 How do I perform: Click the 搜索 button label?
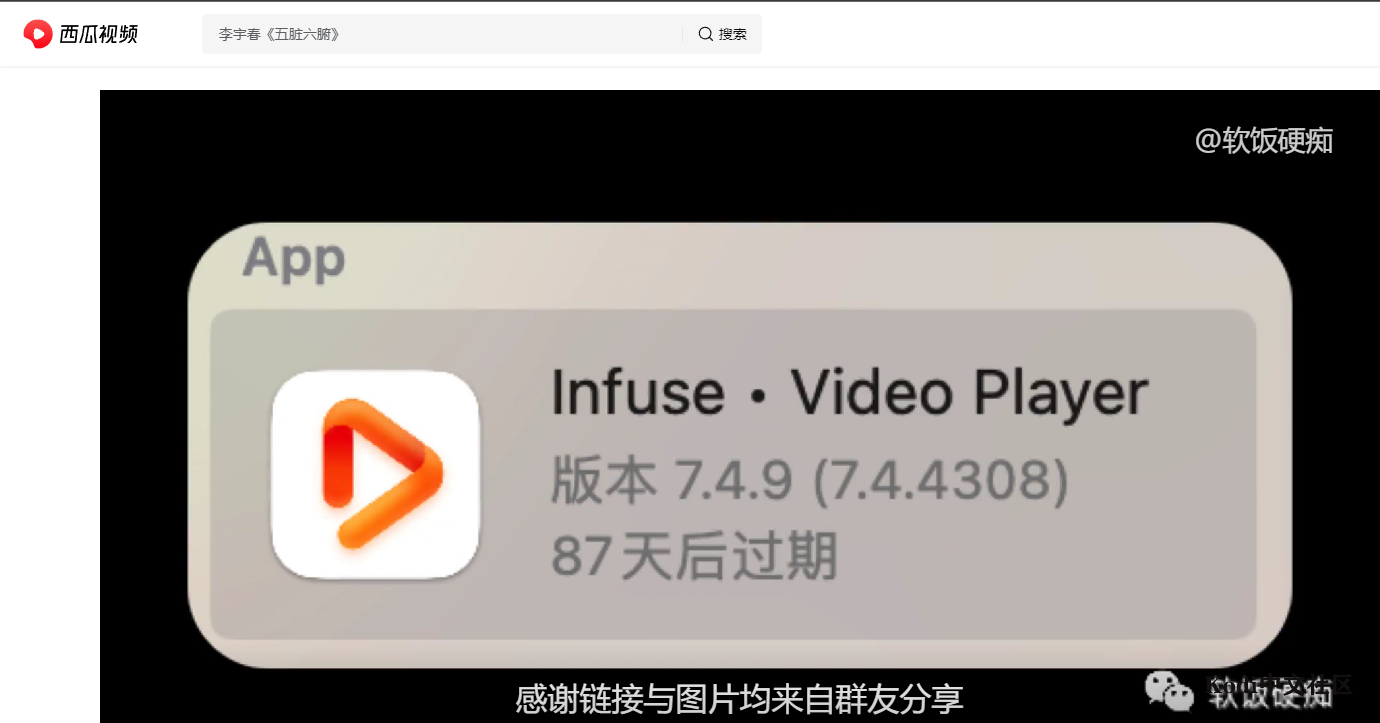pos(733,34)
